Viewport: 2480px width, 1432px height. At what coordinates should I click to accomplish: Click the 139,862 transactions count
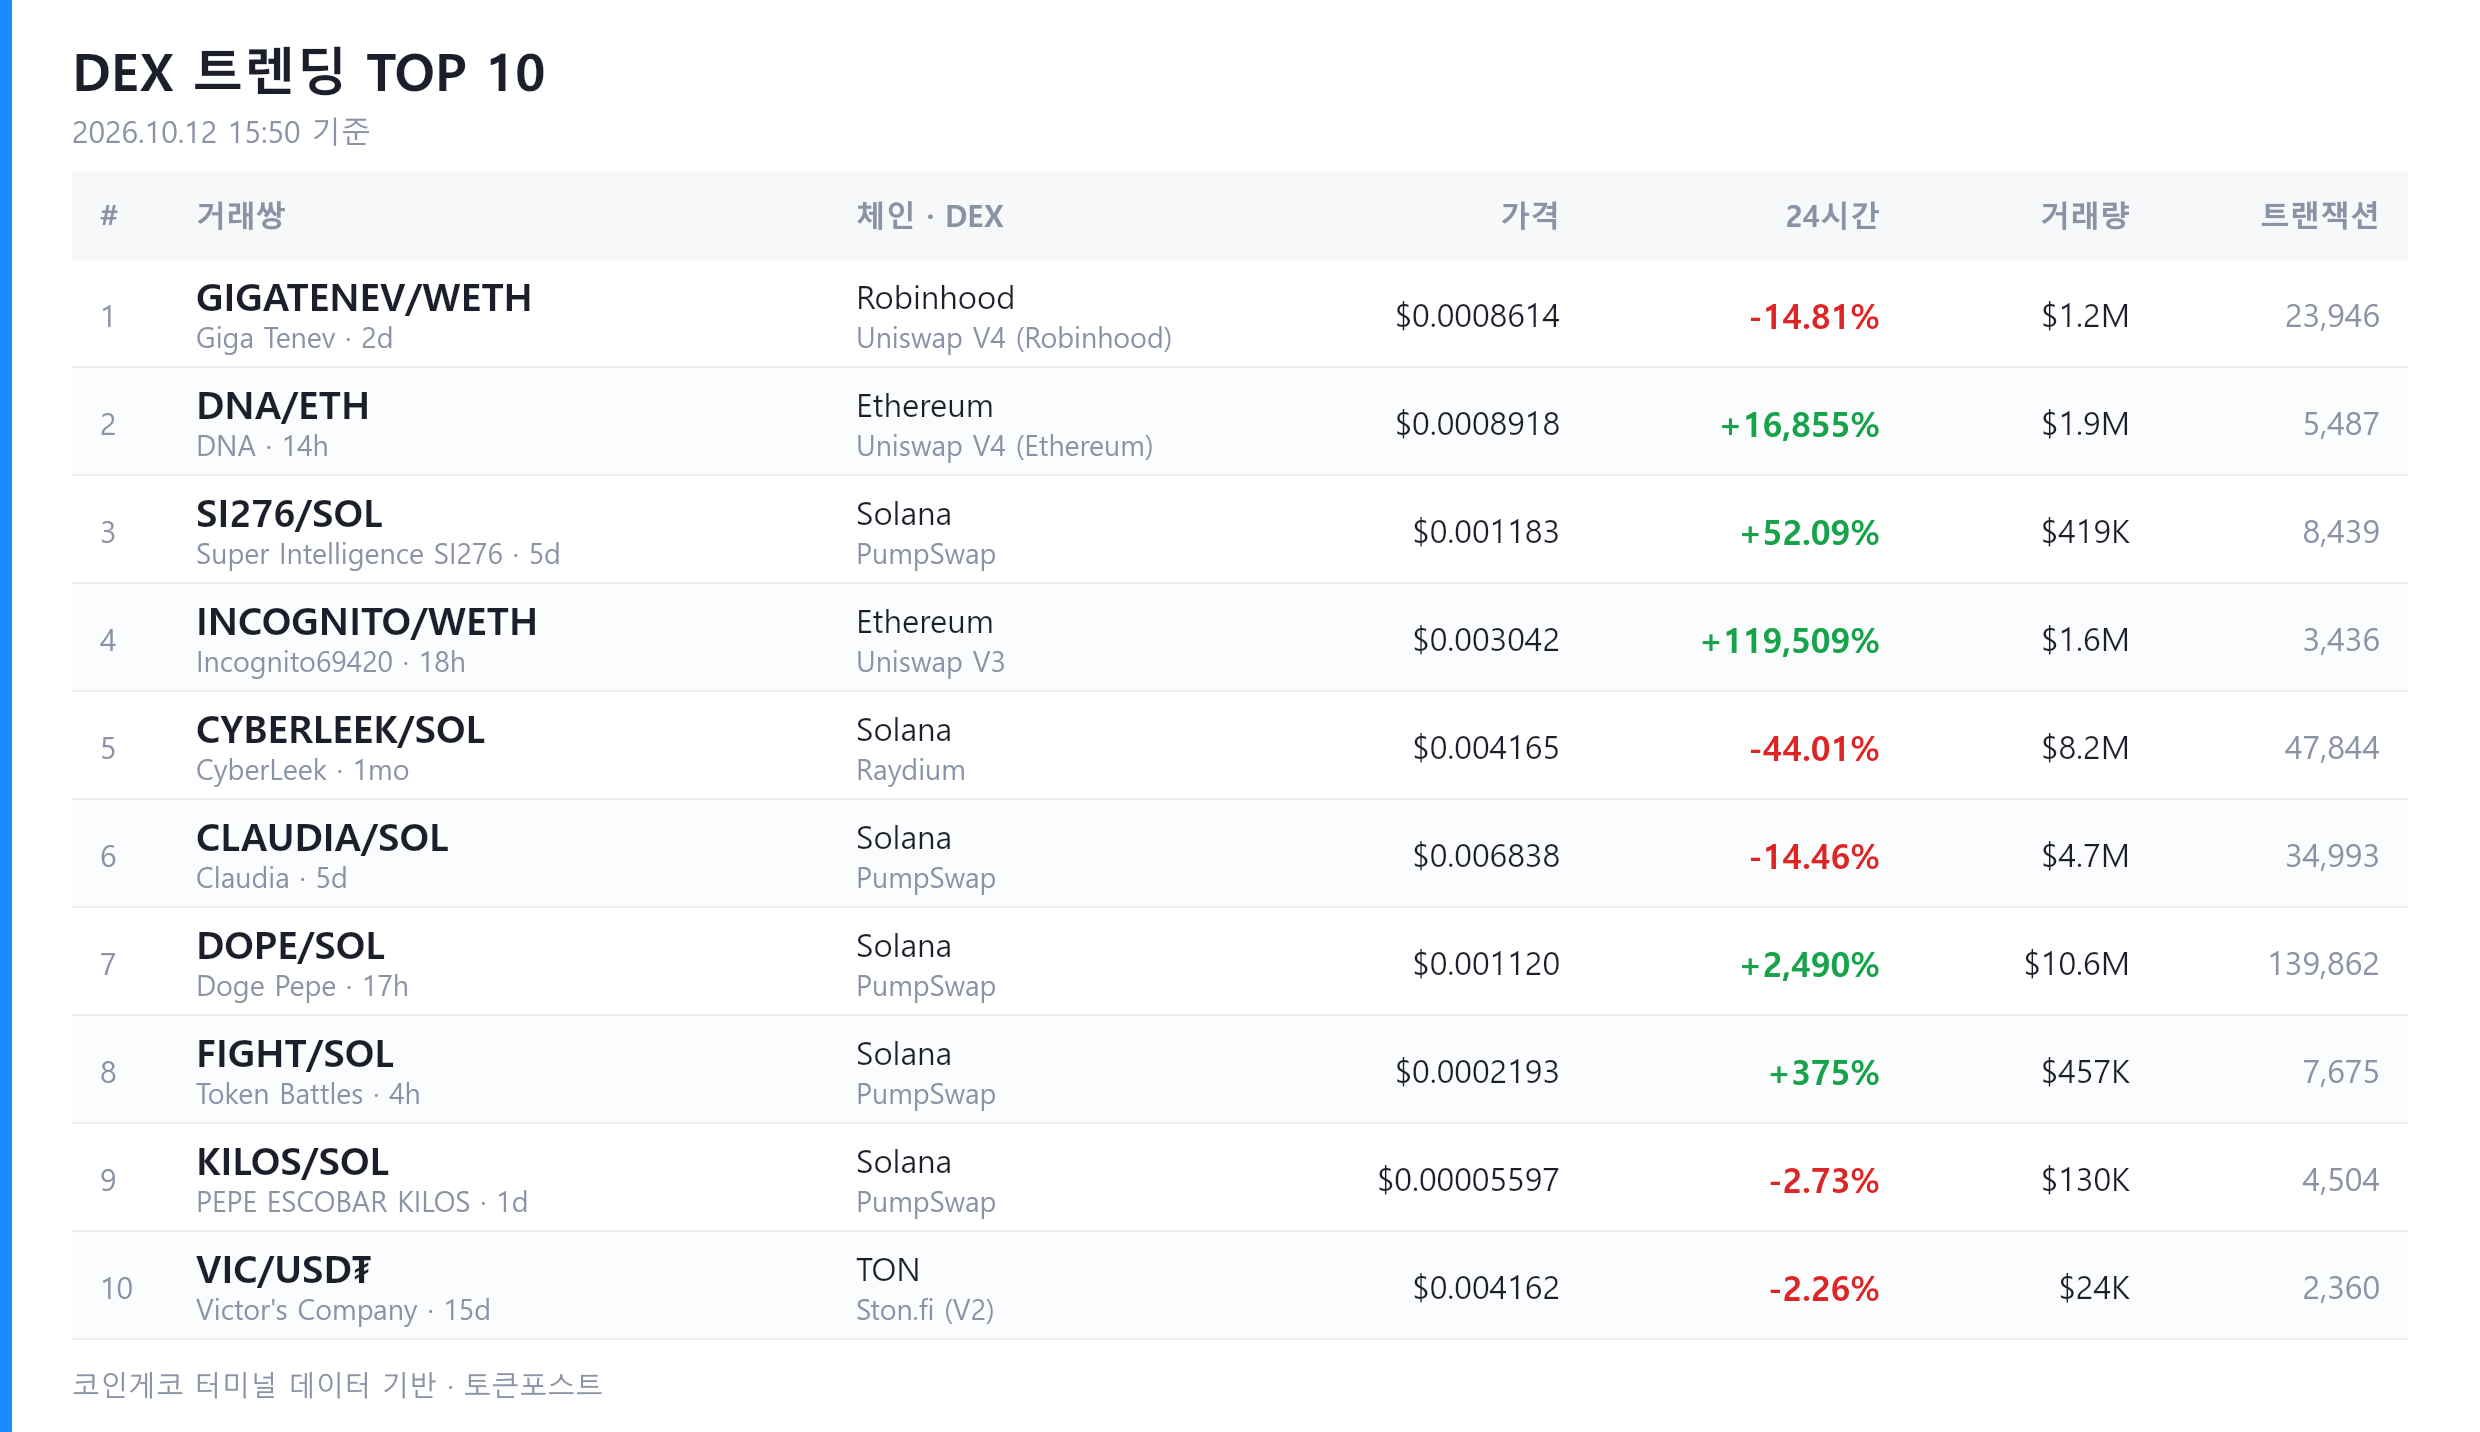(2323, 964)
